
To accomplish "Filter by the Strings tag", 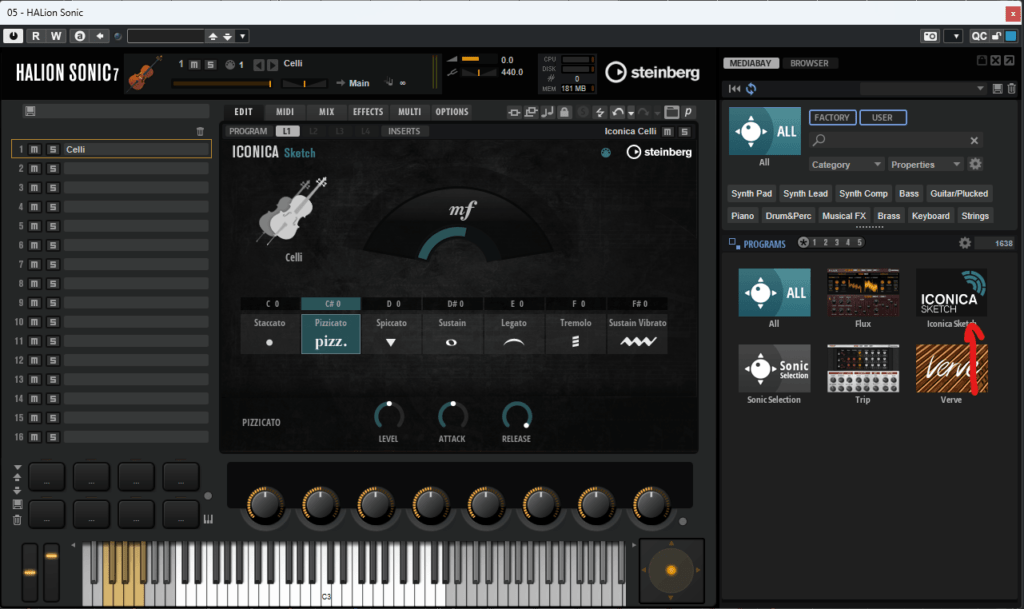I will pos(975,215).
